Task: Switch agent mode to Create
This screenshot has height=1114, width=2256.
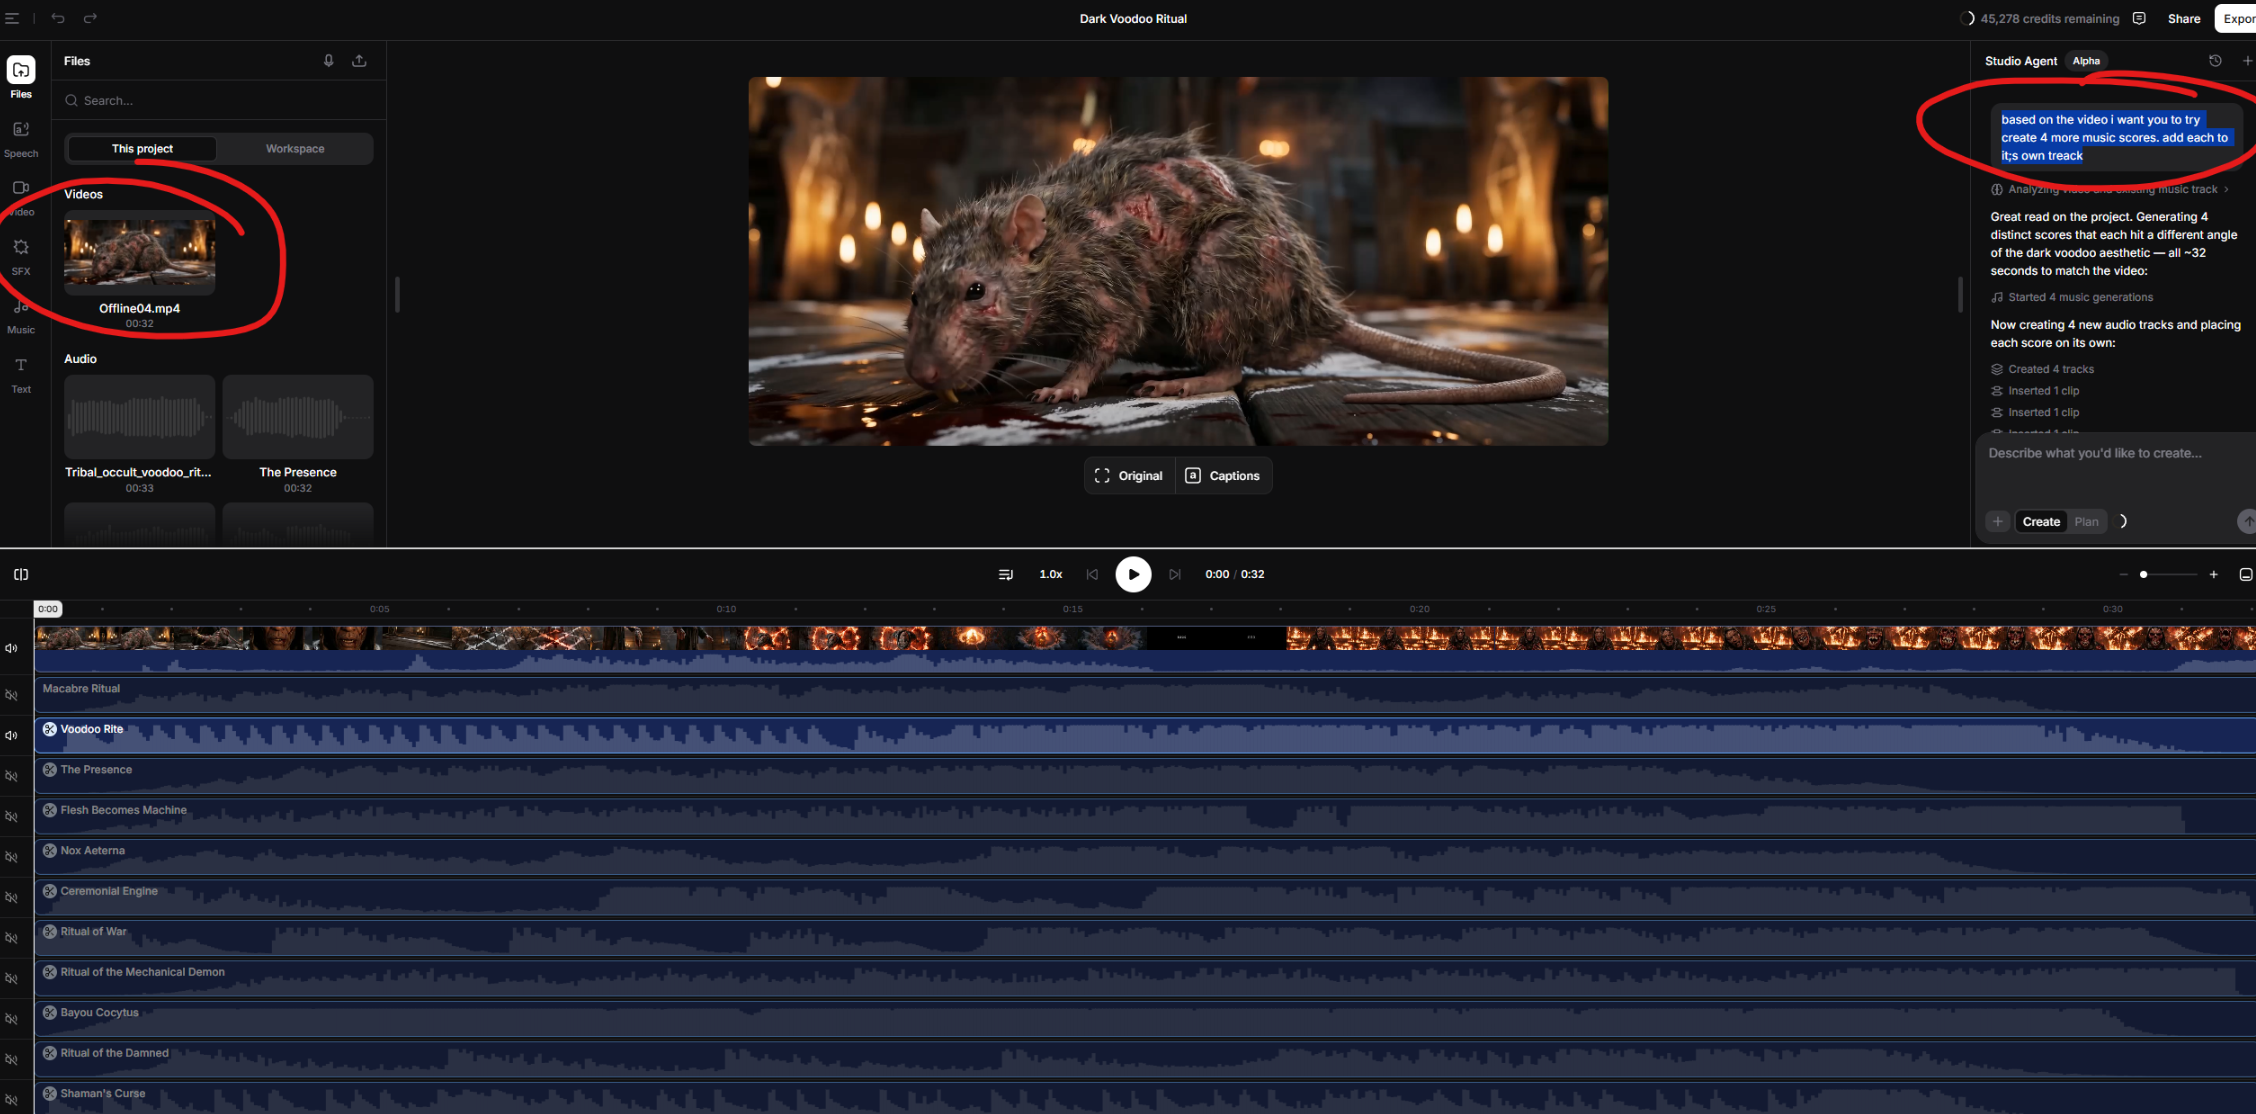Action: coord(2041,521)
